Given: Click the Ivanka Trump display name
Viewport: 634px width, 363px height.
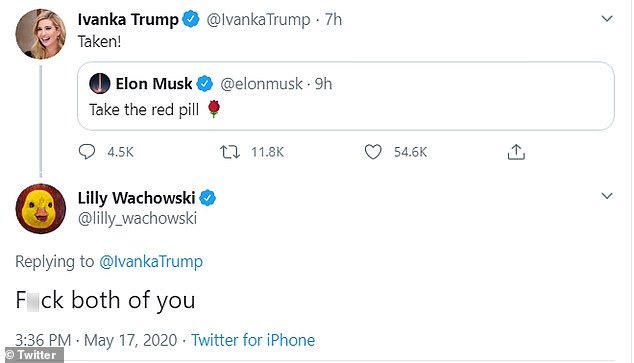Looking at the screenshot, I should click(128, 19).
